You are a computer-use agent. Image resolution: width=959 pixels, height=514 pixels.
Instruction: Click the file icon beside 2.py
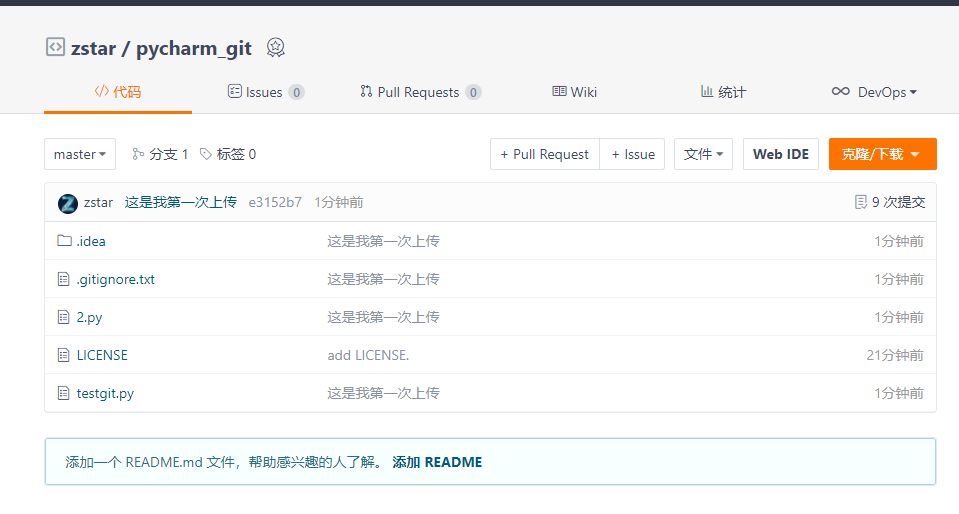[x=64, y=317]
